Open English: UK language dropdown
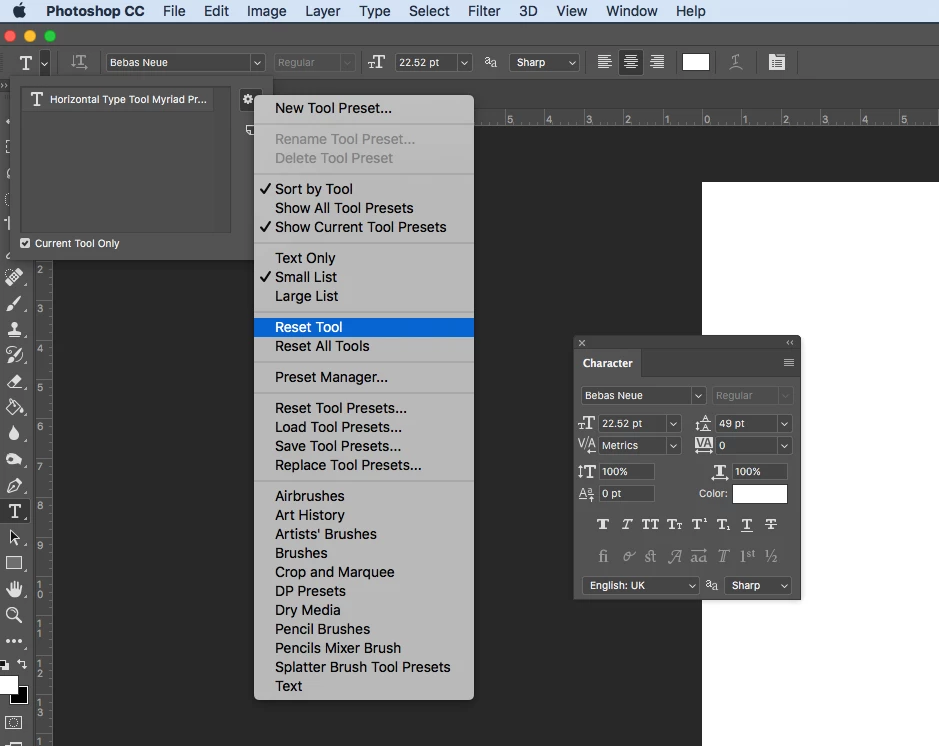Screen dimensions: 939x746 (640, 586)
